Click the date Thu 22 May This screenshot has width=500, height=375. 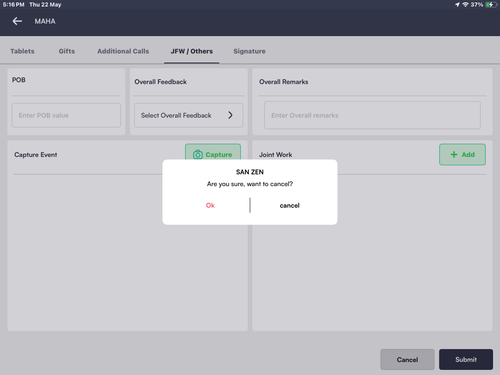45,5
